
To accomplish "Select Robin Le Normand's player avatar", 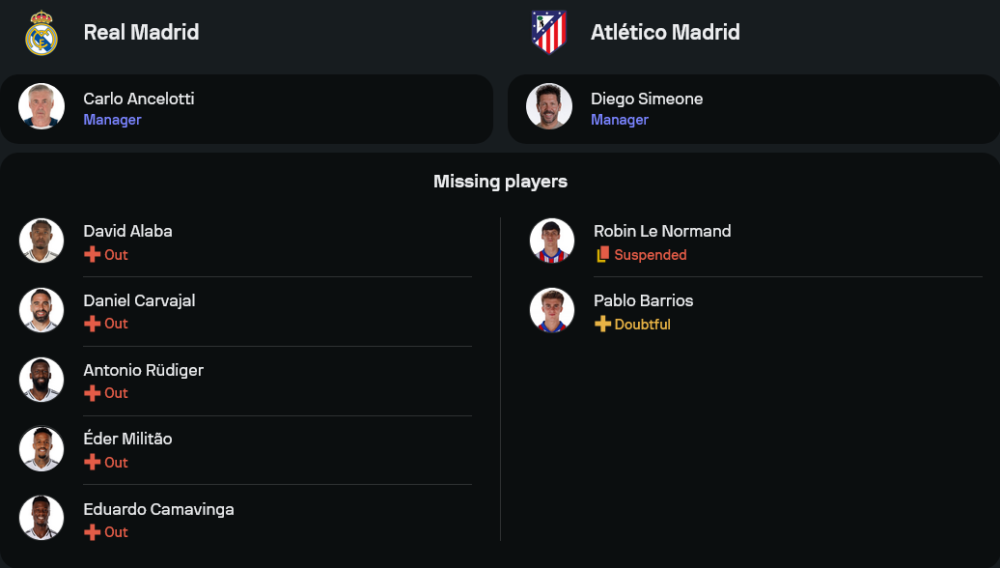I will [552, 241].
